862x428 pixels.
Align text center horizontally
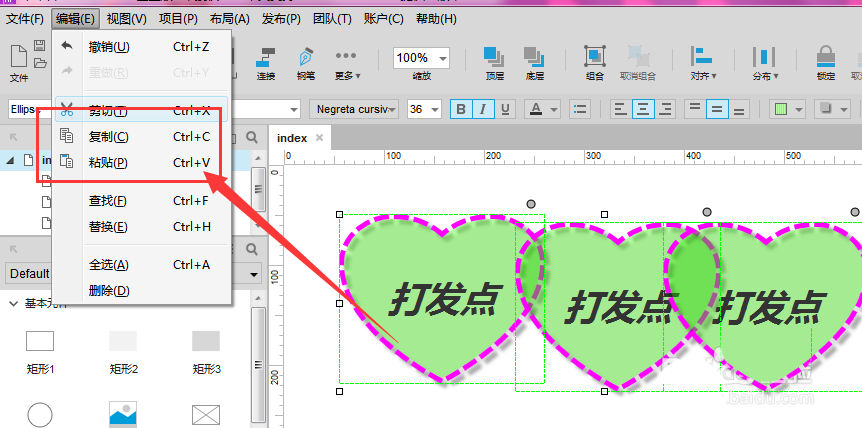[x=643, y=109]
